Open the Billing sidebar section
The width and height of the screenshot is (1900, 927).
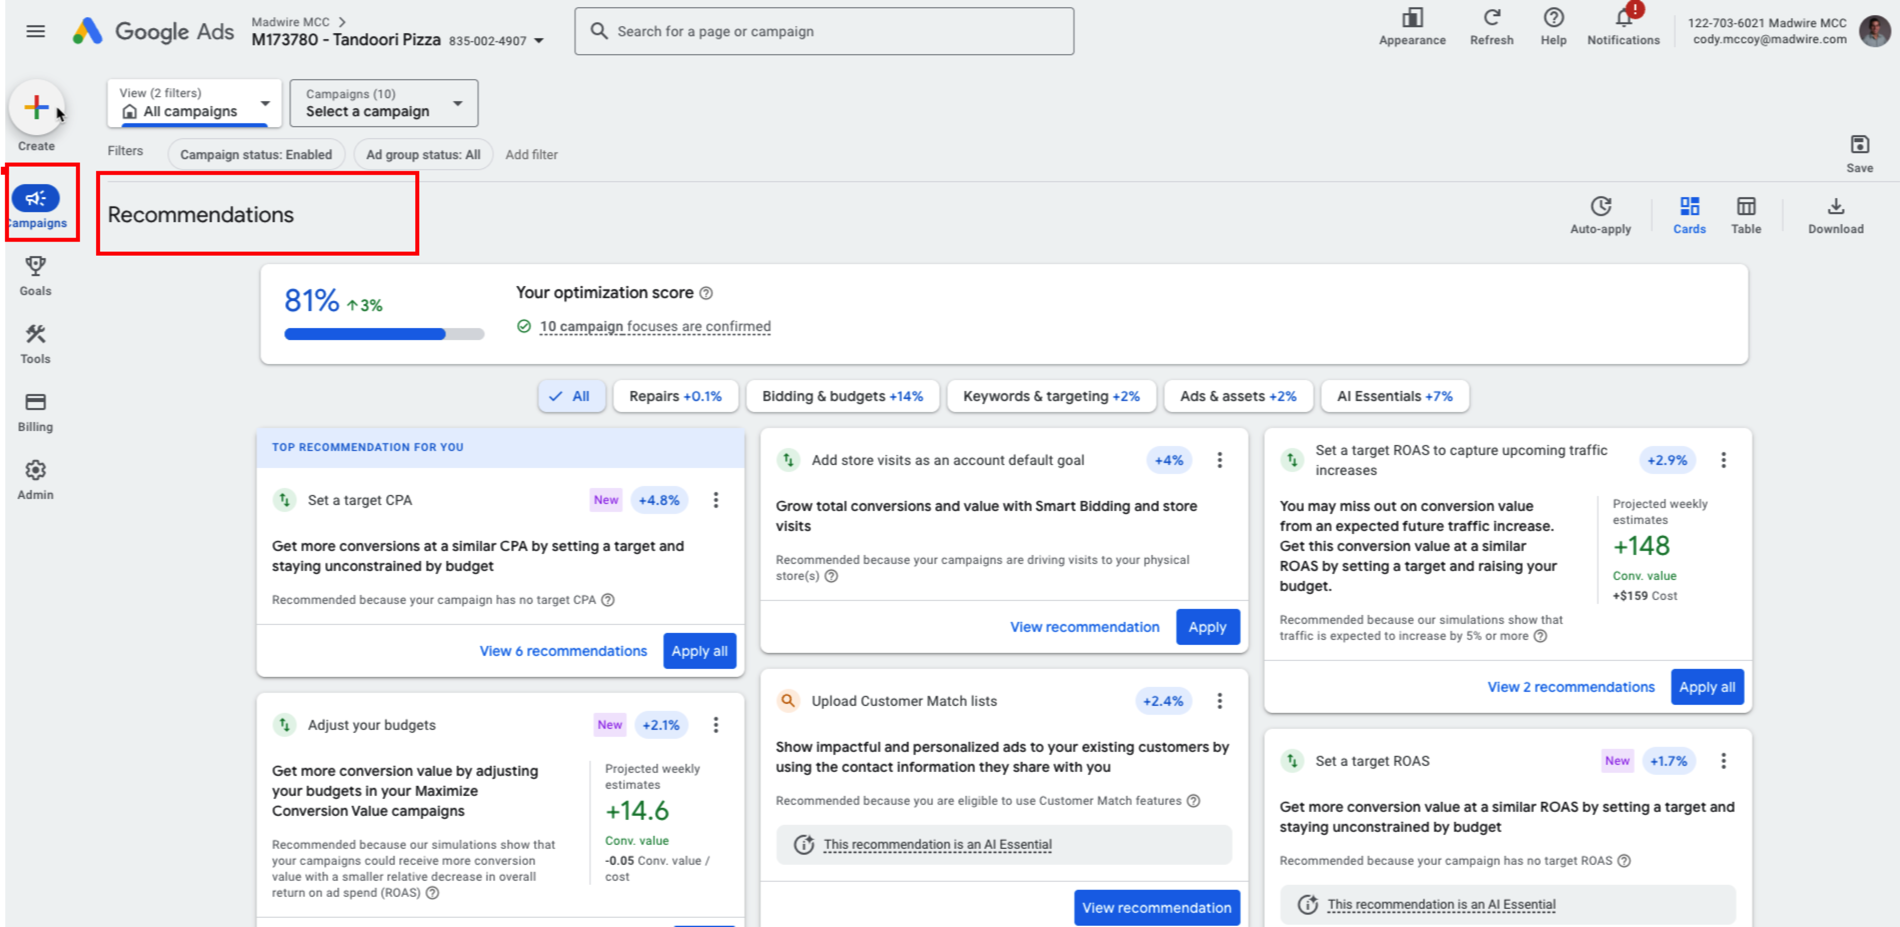coord(35,411)
